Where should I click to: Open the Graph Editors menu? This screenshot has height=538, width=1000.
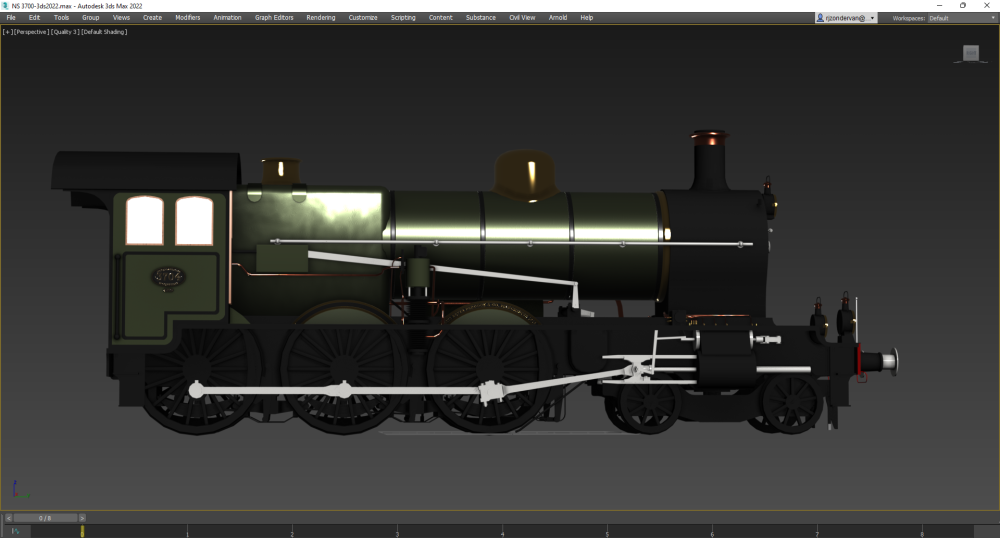(274, 18)
